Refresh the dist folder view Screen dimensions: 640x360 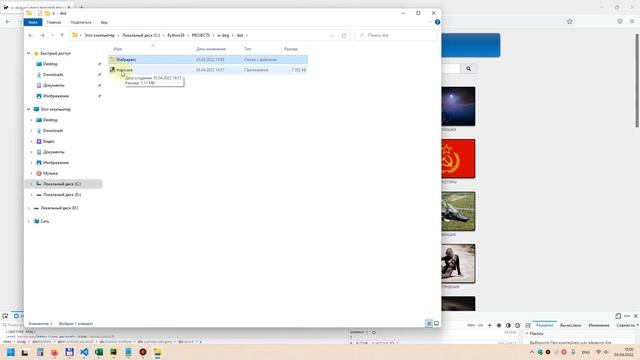(344, 36)
